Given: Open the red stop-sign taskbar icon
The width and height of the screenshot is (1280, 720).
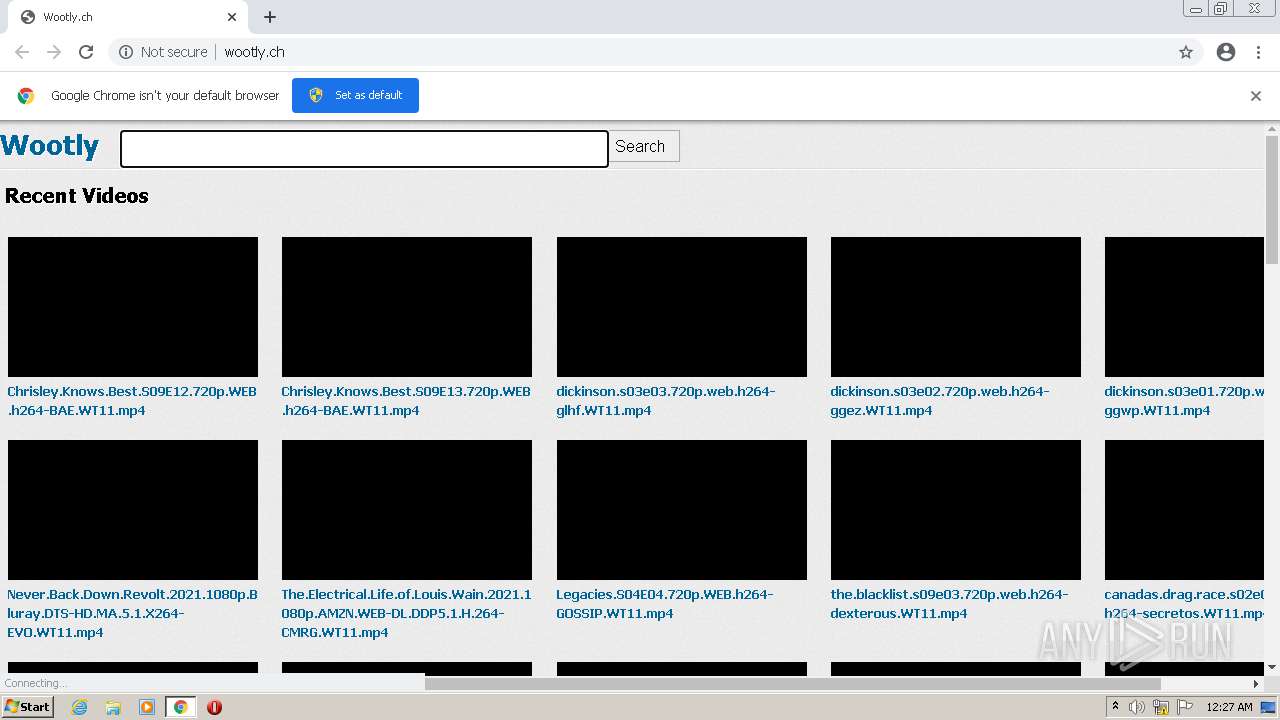Looking at the screenshot, I should 214,707.
